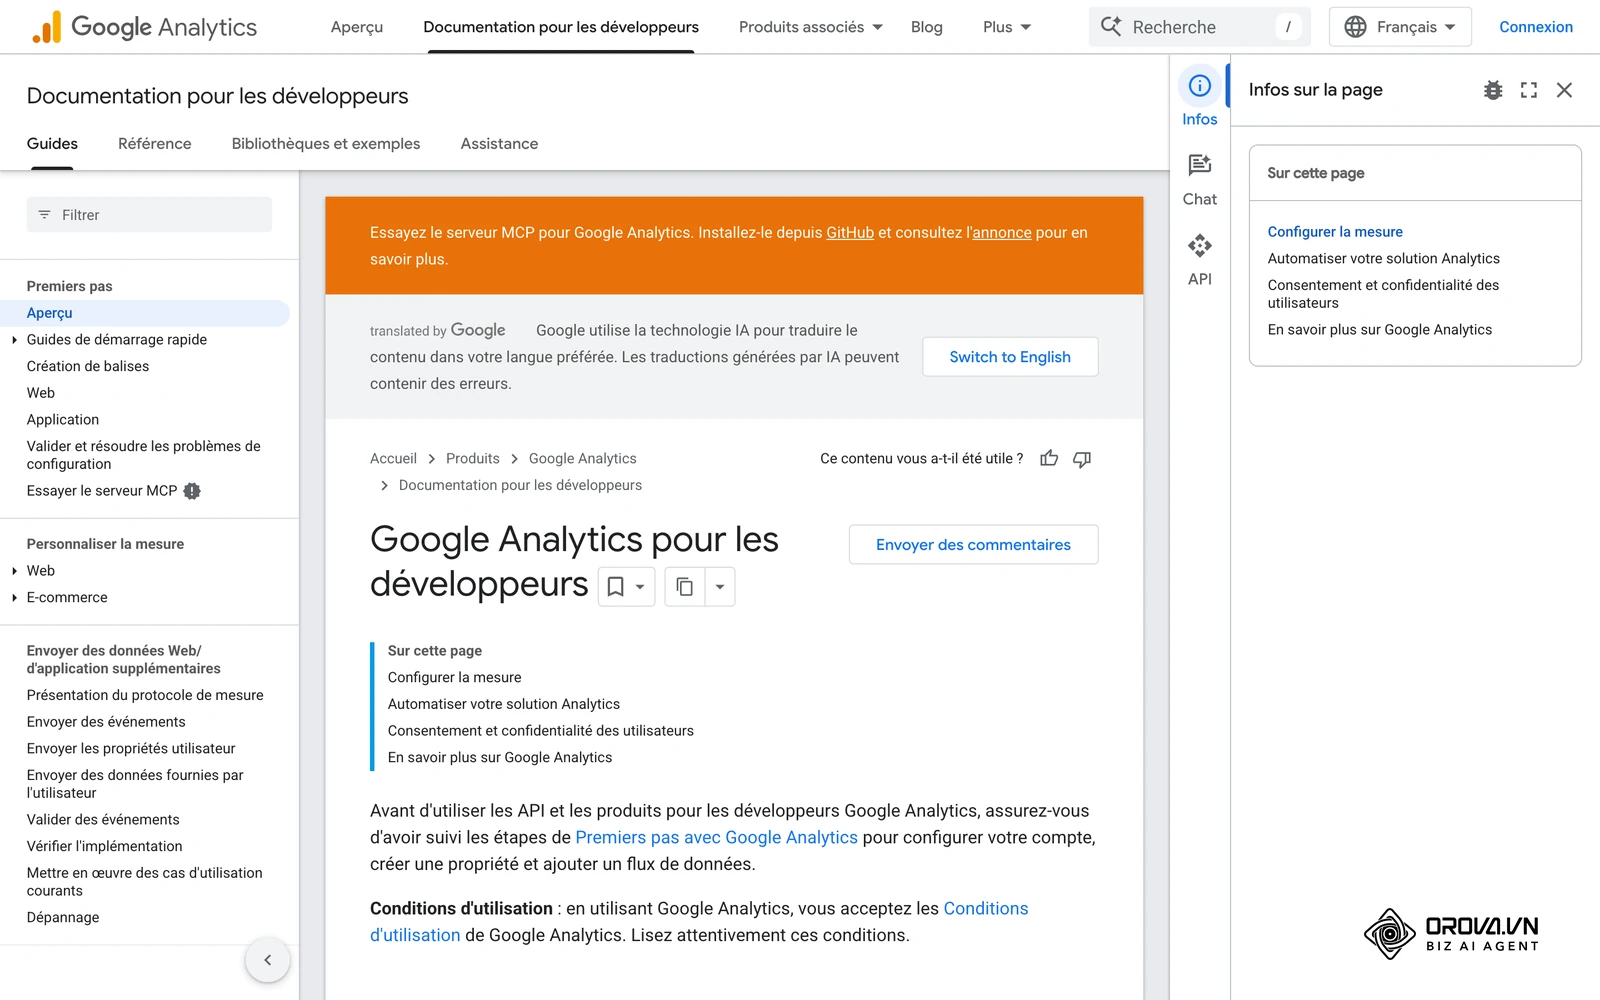Click the Switch to English button
Image resolution: width=1600 pixels, height=1000 pixels.
[x=1010, y=357]
